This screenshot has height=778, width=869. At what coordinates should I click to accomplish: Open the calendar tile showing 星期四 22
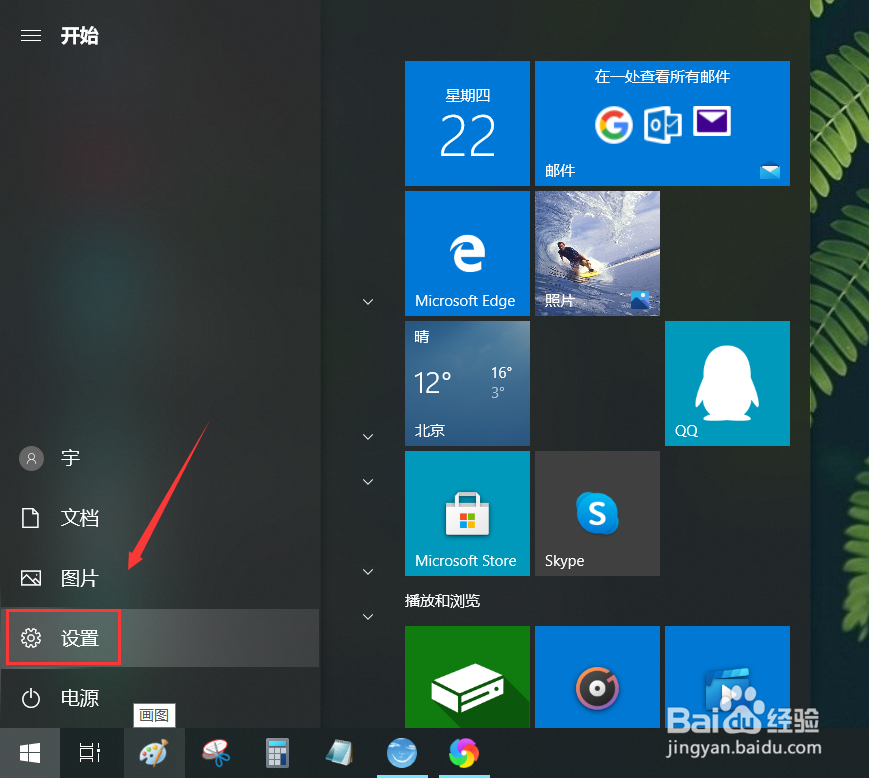point(467,123)
